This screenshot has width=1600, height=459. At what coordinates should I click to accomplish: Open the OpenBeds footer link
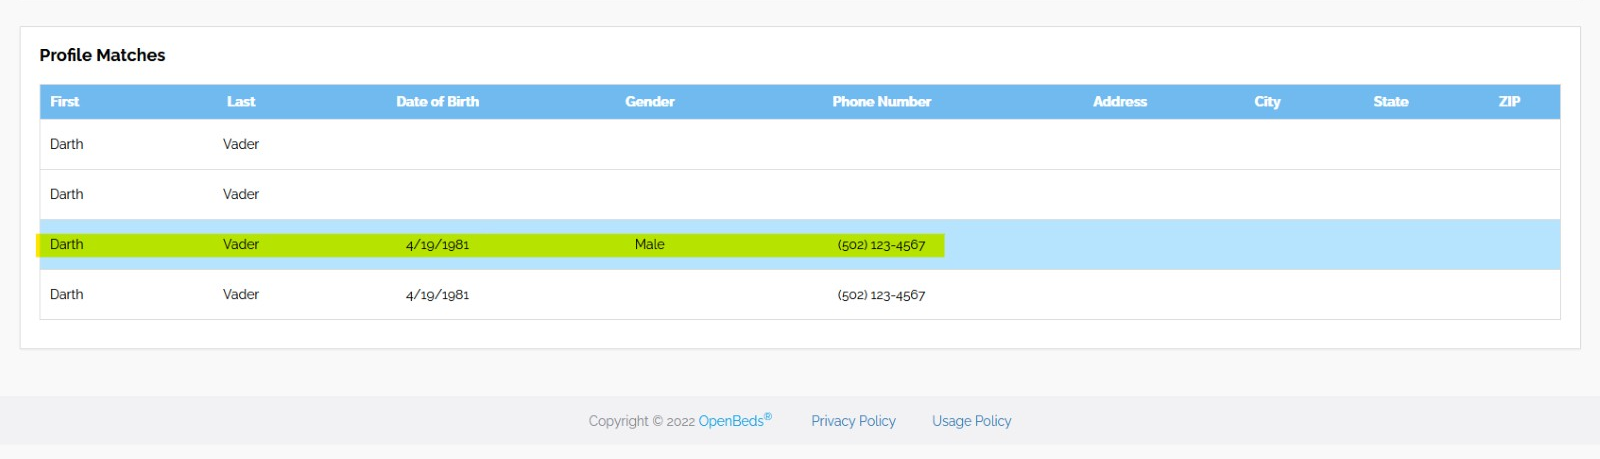click(731, 421)
